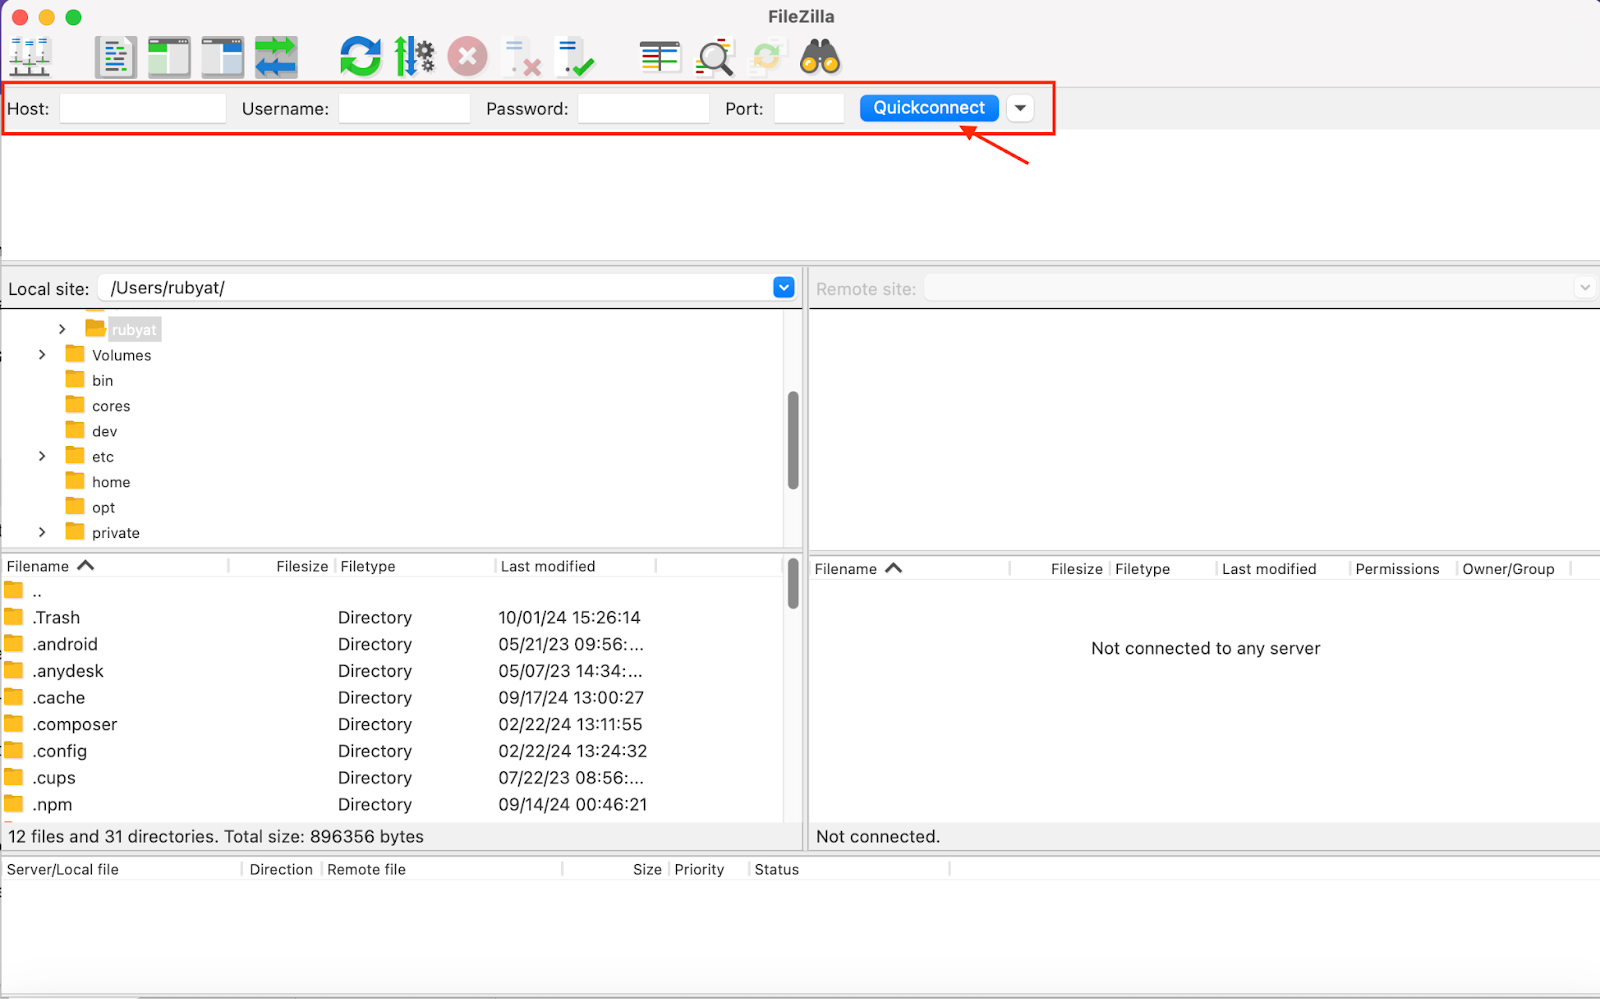
Task: Sort remote list by Owner/Group column
Action: click(1513, 569)
